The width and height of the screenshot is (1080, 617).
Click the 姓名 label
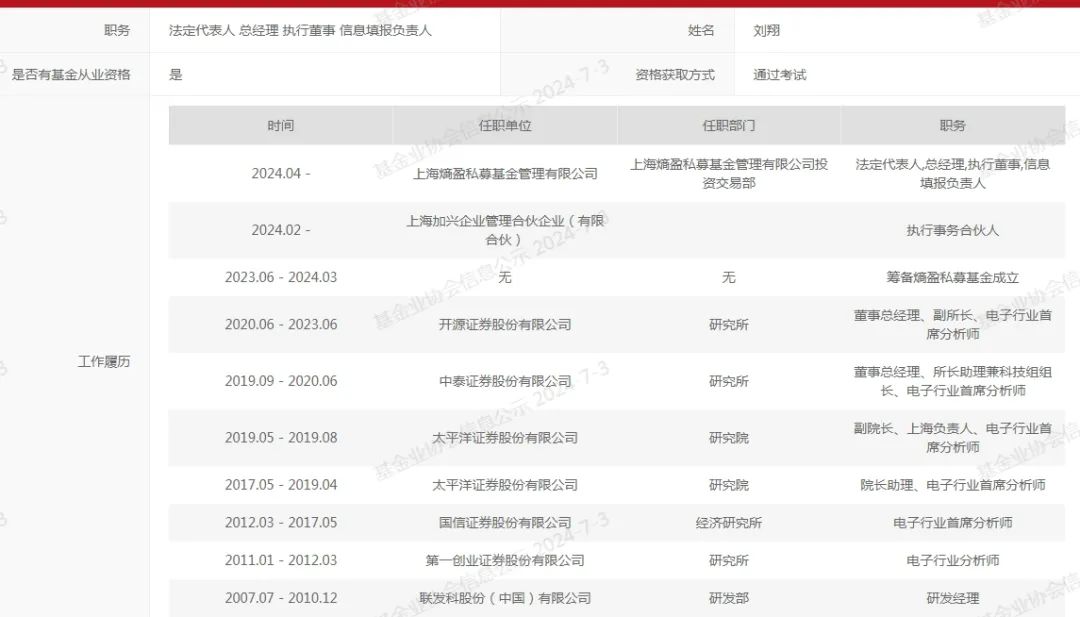pos(700,30)
